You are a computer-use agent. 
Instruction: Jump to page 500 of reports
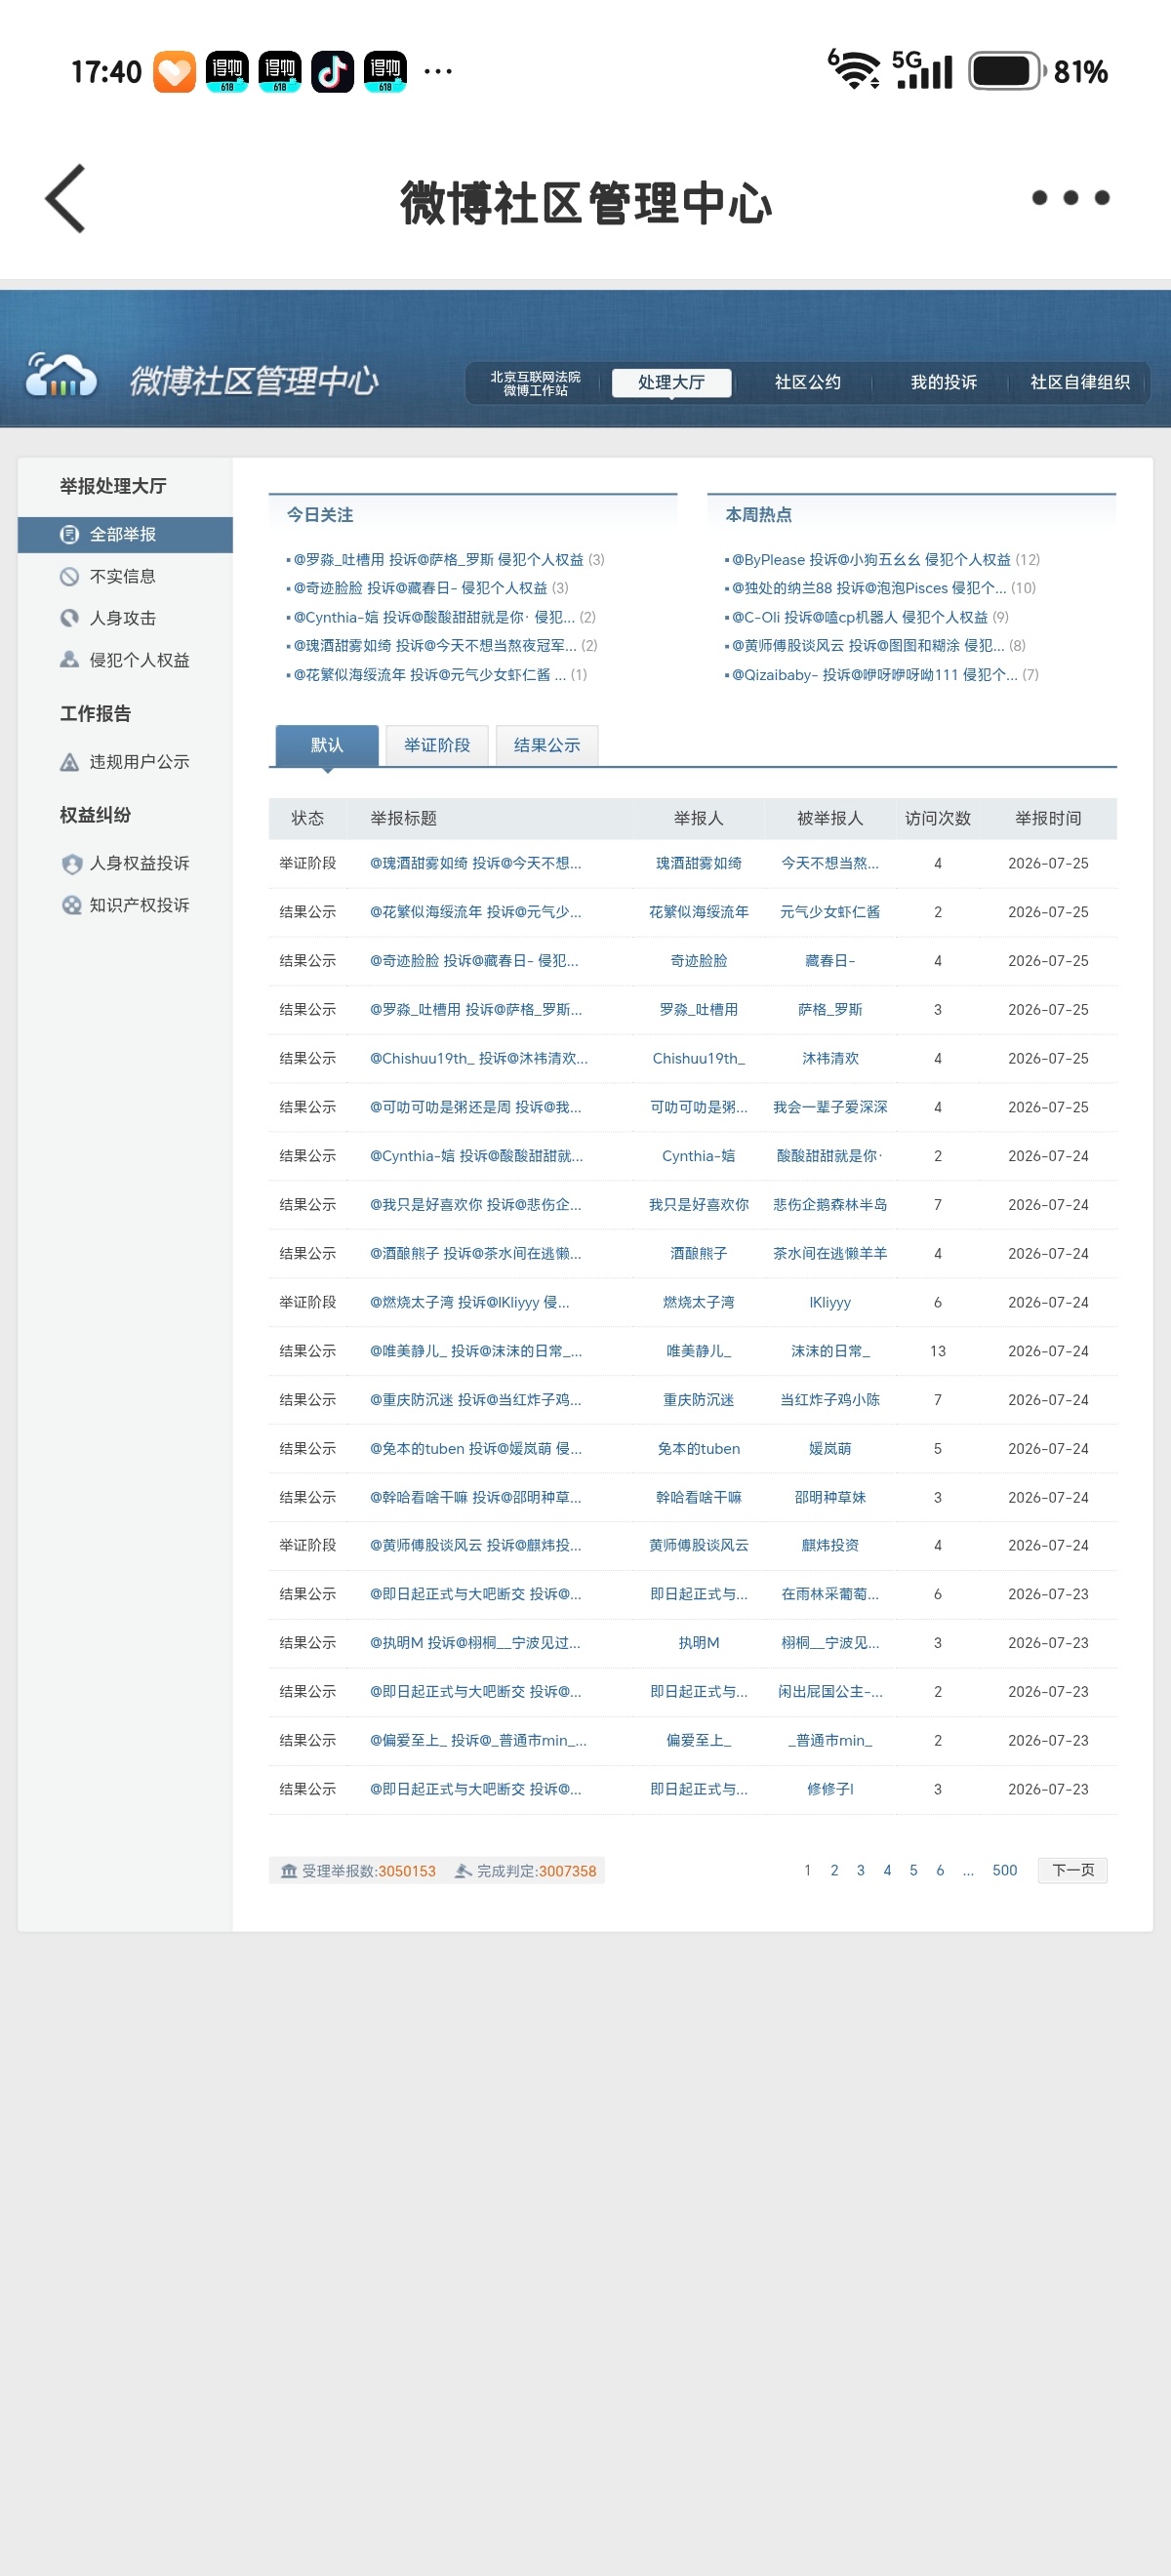(1004, 1871)
